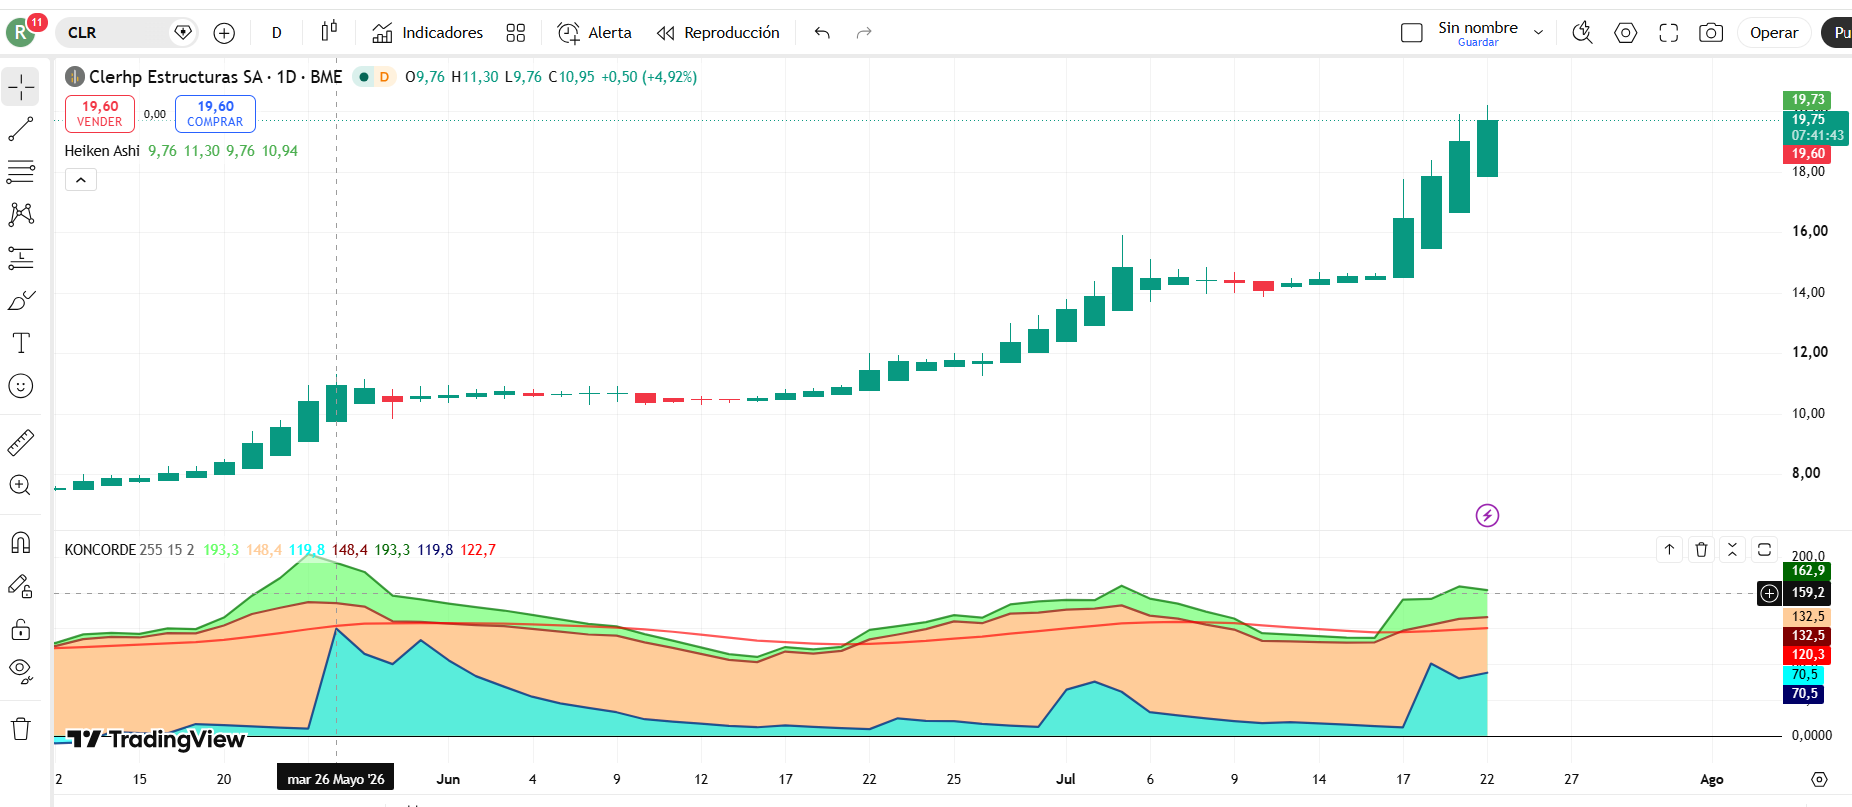
Task: Remove drawings using the trash icon
Action: tap(21, 729)
